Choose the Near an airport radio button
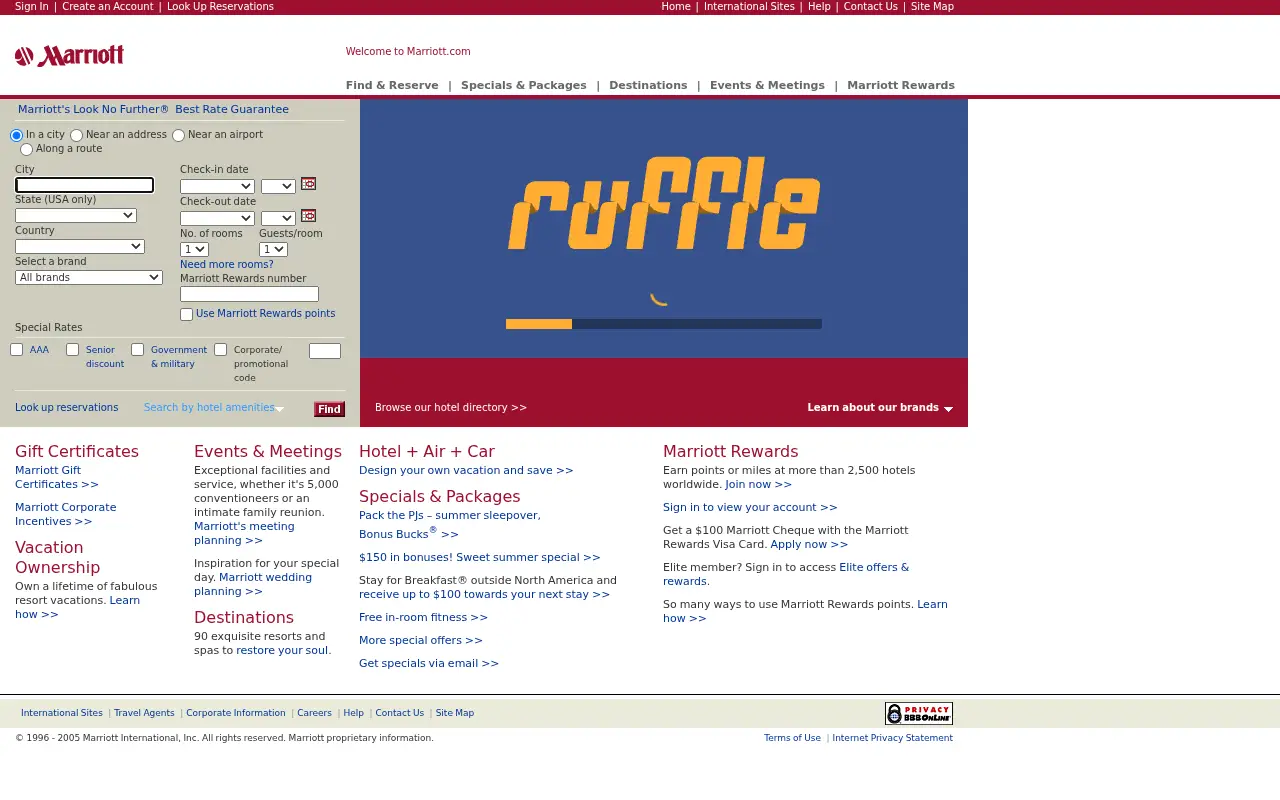This screenshot has height=800, width=1280. pyautogui.click(x=179, y=135)
